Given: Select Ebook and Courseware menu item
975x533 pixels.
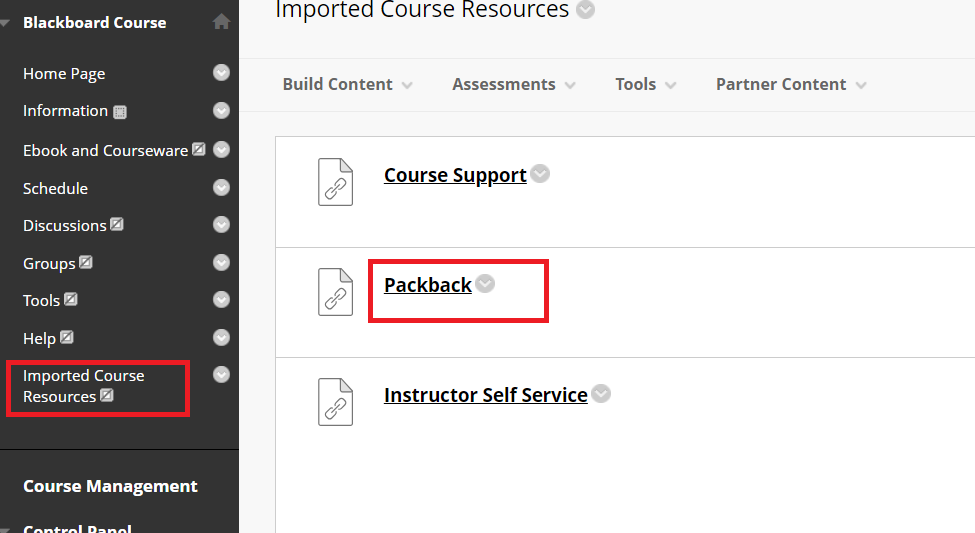Looking at the screenshot, I should click(x=105, y=151).
